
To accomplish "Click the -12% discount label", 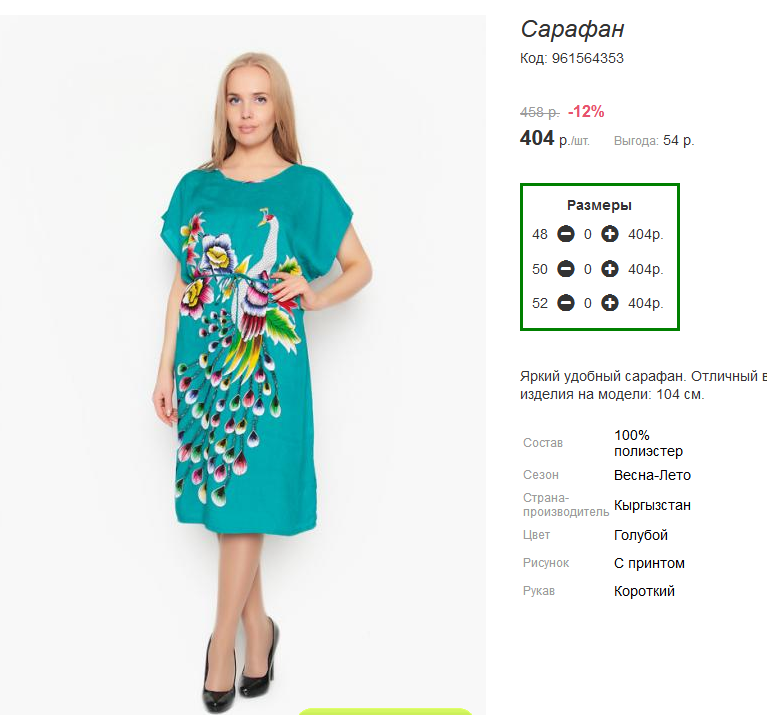I will coord(586,112).
